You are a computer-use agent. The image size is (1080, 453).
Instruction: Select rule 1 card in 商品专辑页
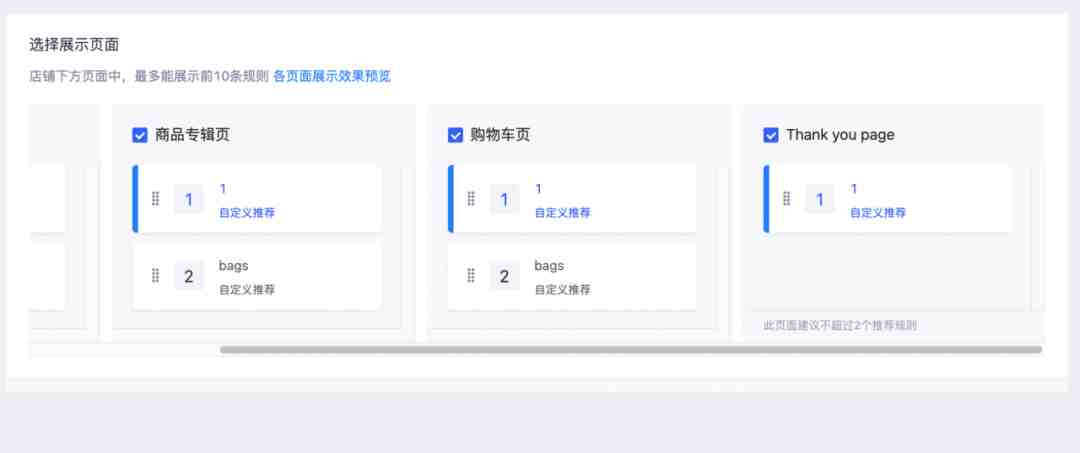256,199
